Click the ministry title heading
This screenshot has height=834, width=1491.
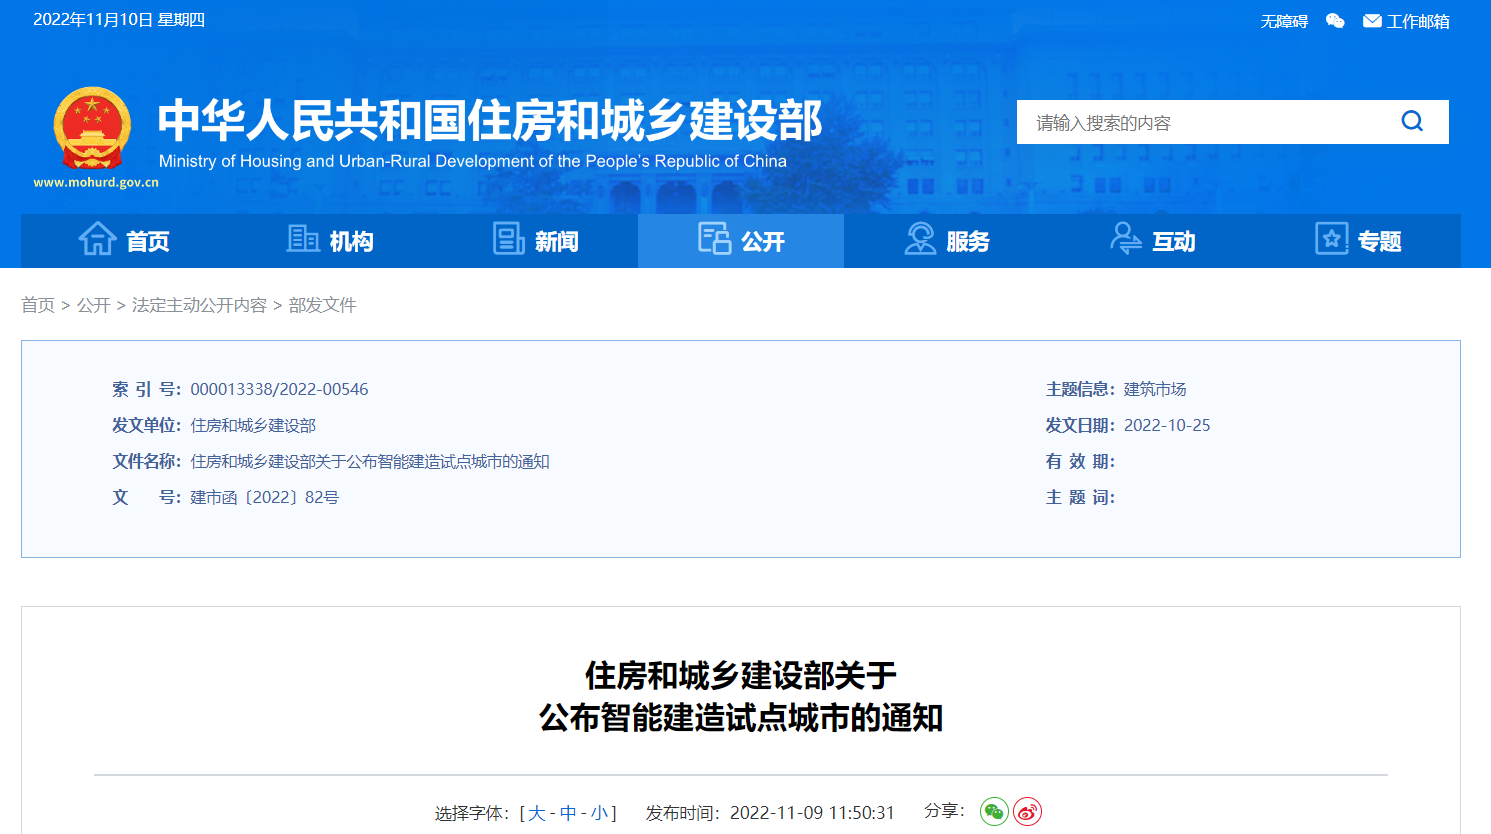pos(490,120)
